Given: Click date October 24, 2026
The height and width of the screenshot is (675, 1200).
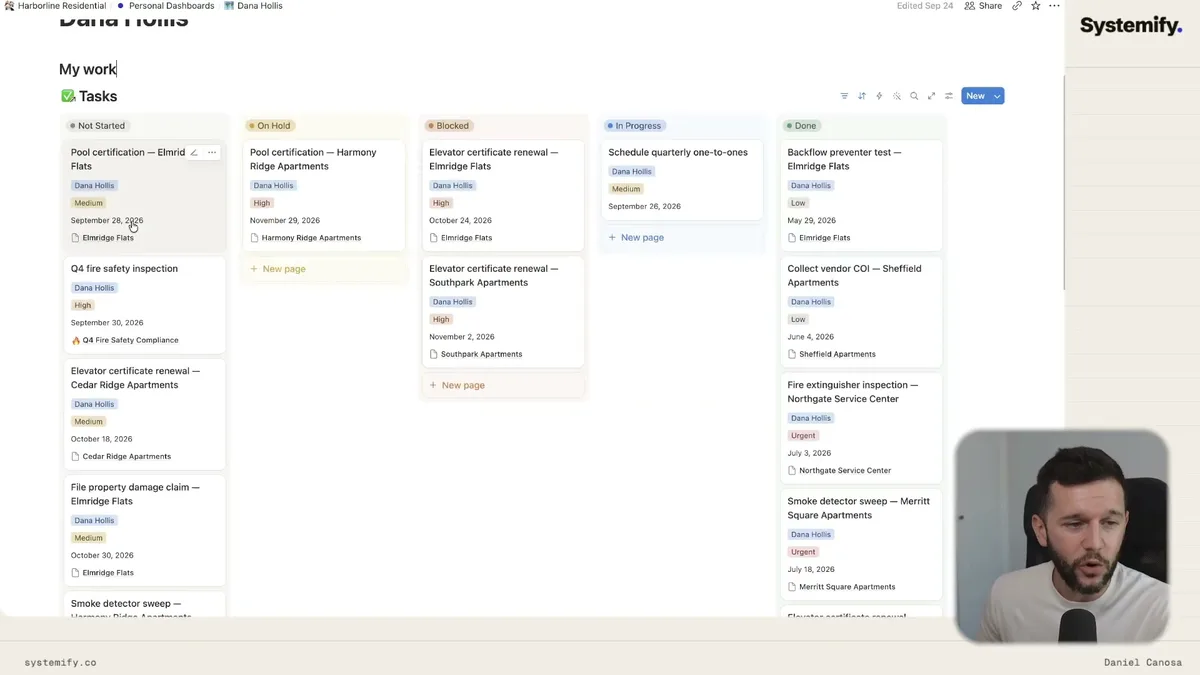Looking at the screenshot, I should point(460,220).
